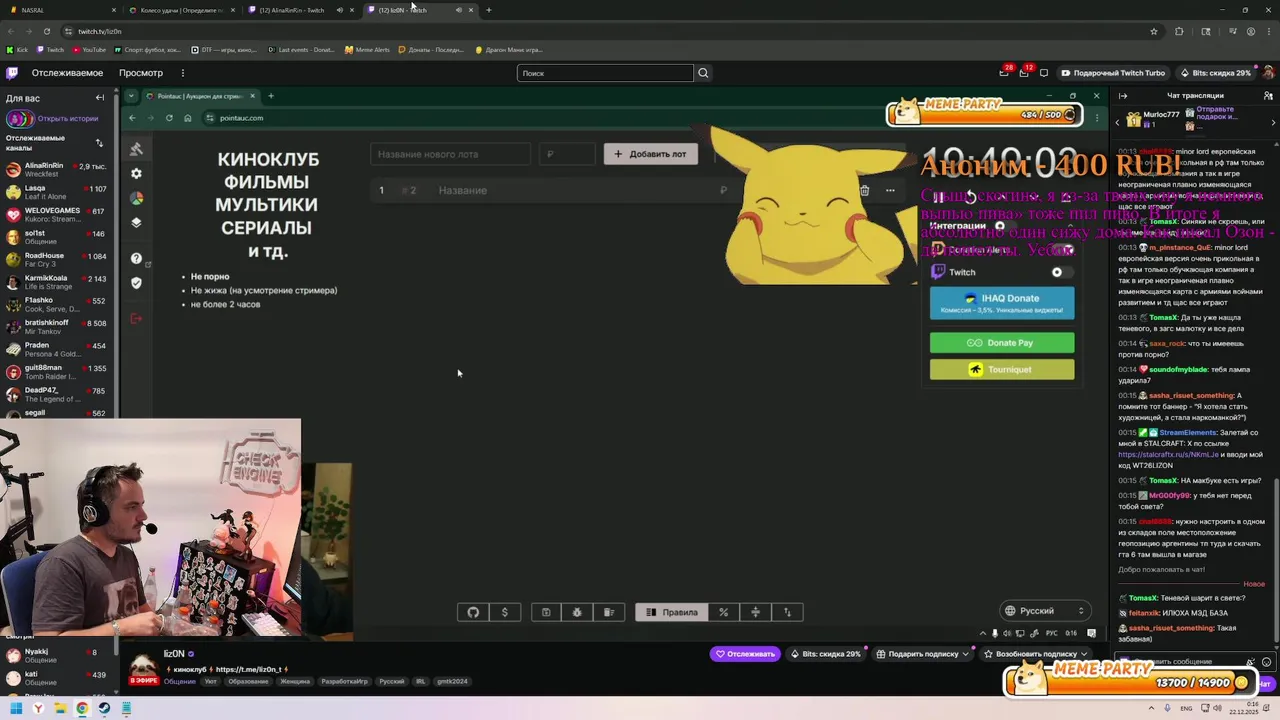The image size is (1280, 720).
Task: Open the stalcraftx.ru link in chat
Action: click(x=1168, y=454)
